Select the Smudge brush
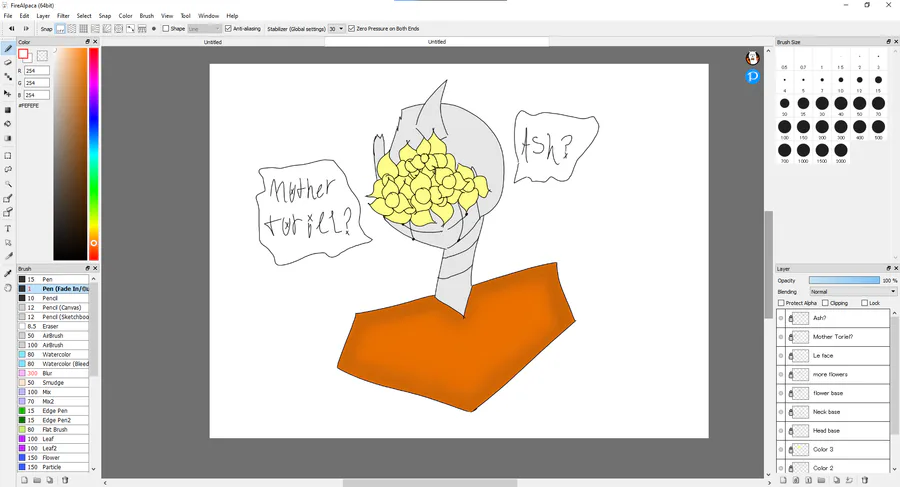The height and width of the screenshot is (487, 900). click(53, 382)
